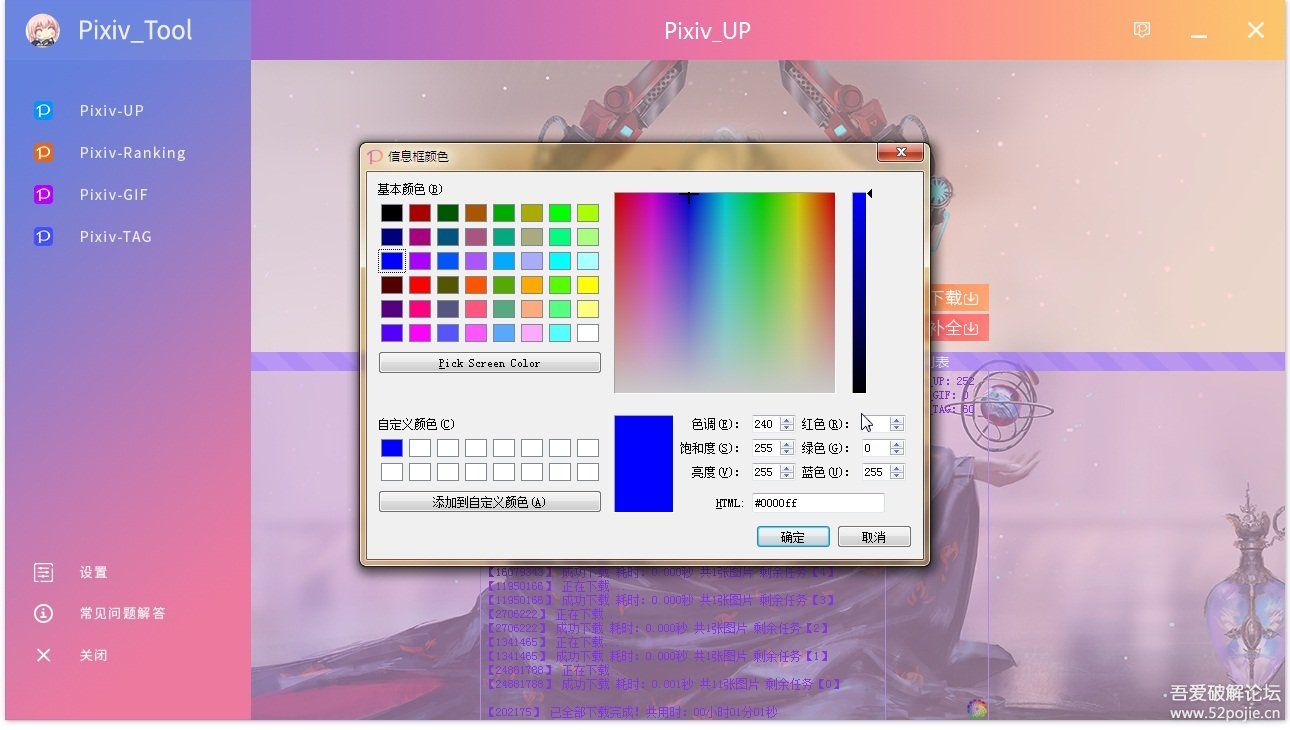1290x730 pixels.
Task: Pick the selected blue basic color swatch
Action: [x=392, y=261]
